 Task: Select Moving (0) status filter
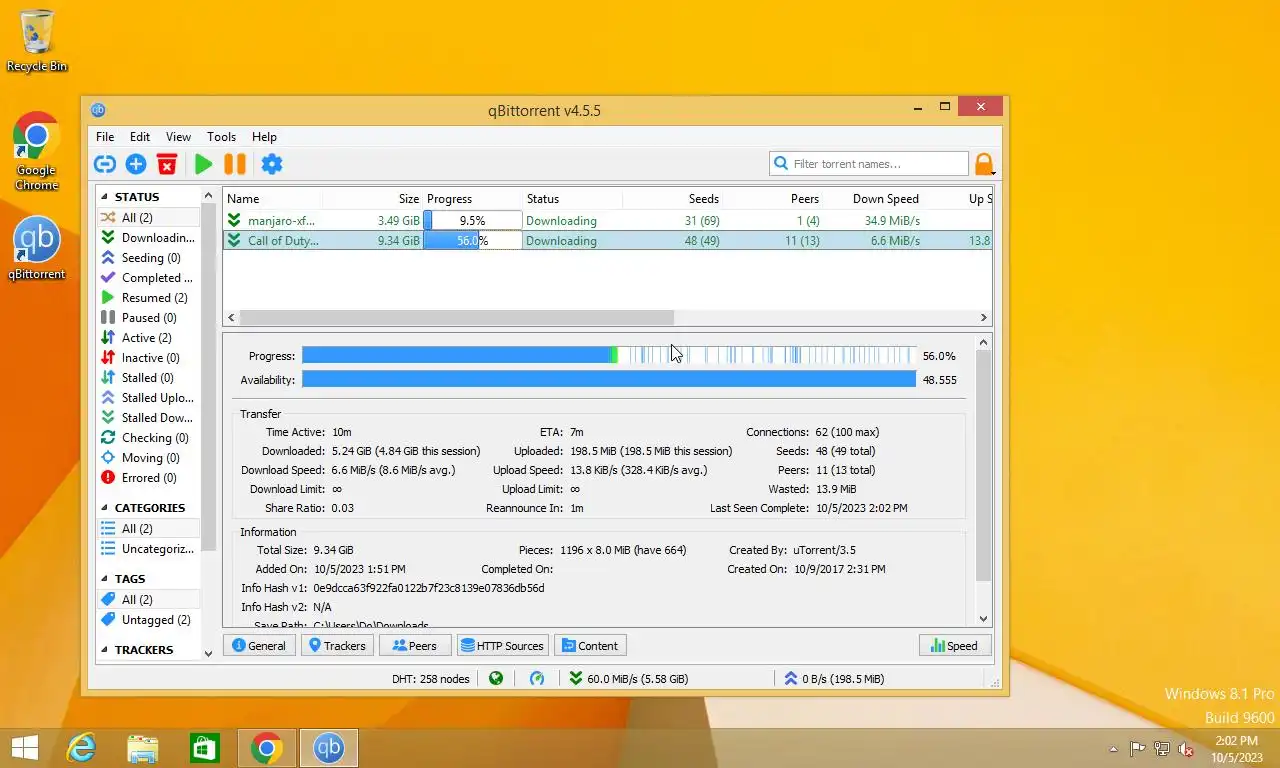pyautogui.click(x=148, y=457)
